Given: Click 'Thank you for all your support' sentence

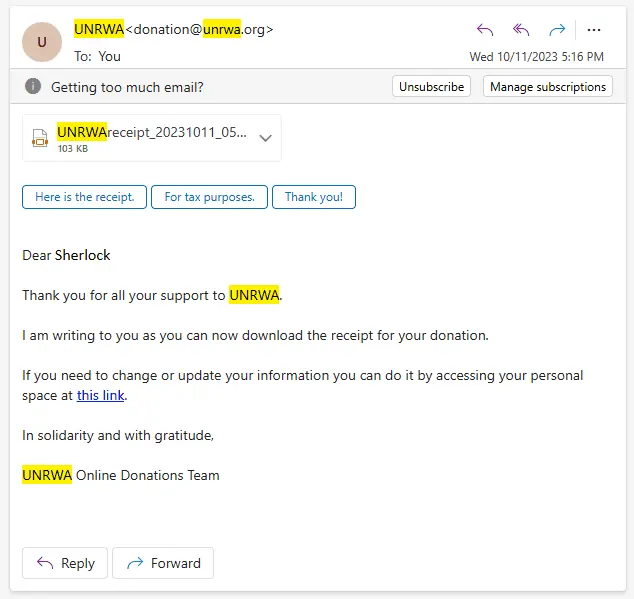Looking at the screenshot, I should click(x=152, y=295).
